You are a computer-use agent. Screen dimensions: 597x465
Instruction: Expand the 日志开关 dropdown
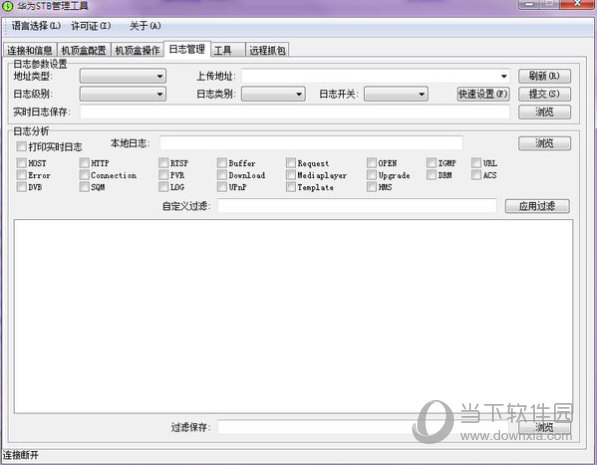point(396,94)
